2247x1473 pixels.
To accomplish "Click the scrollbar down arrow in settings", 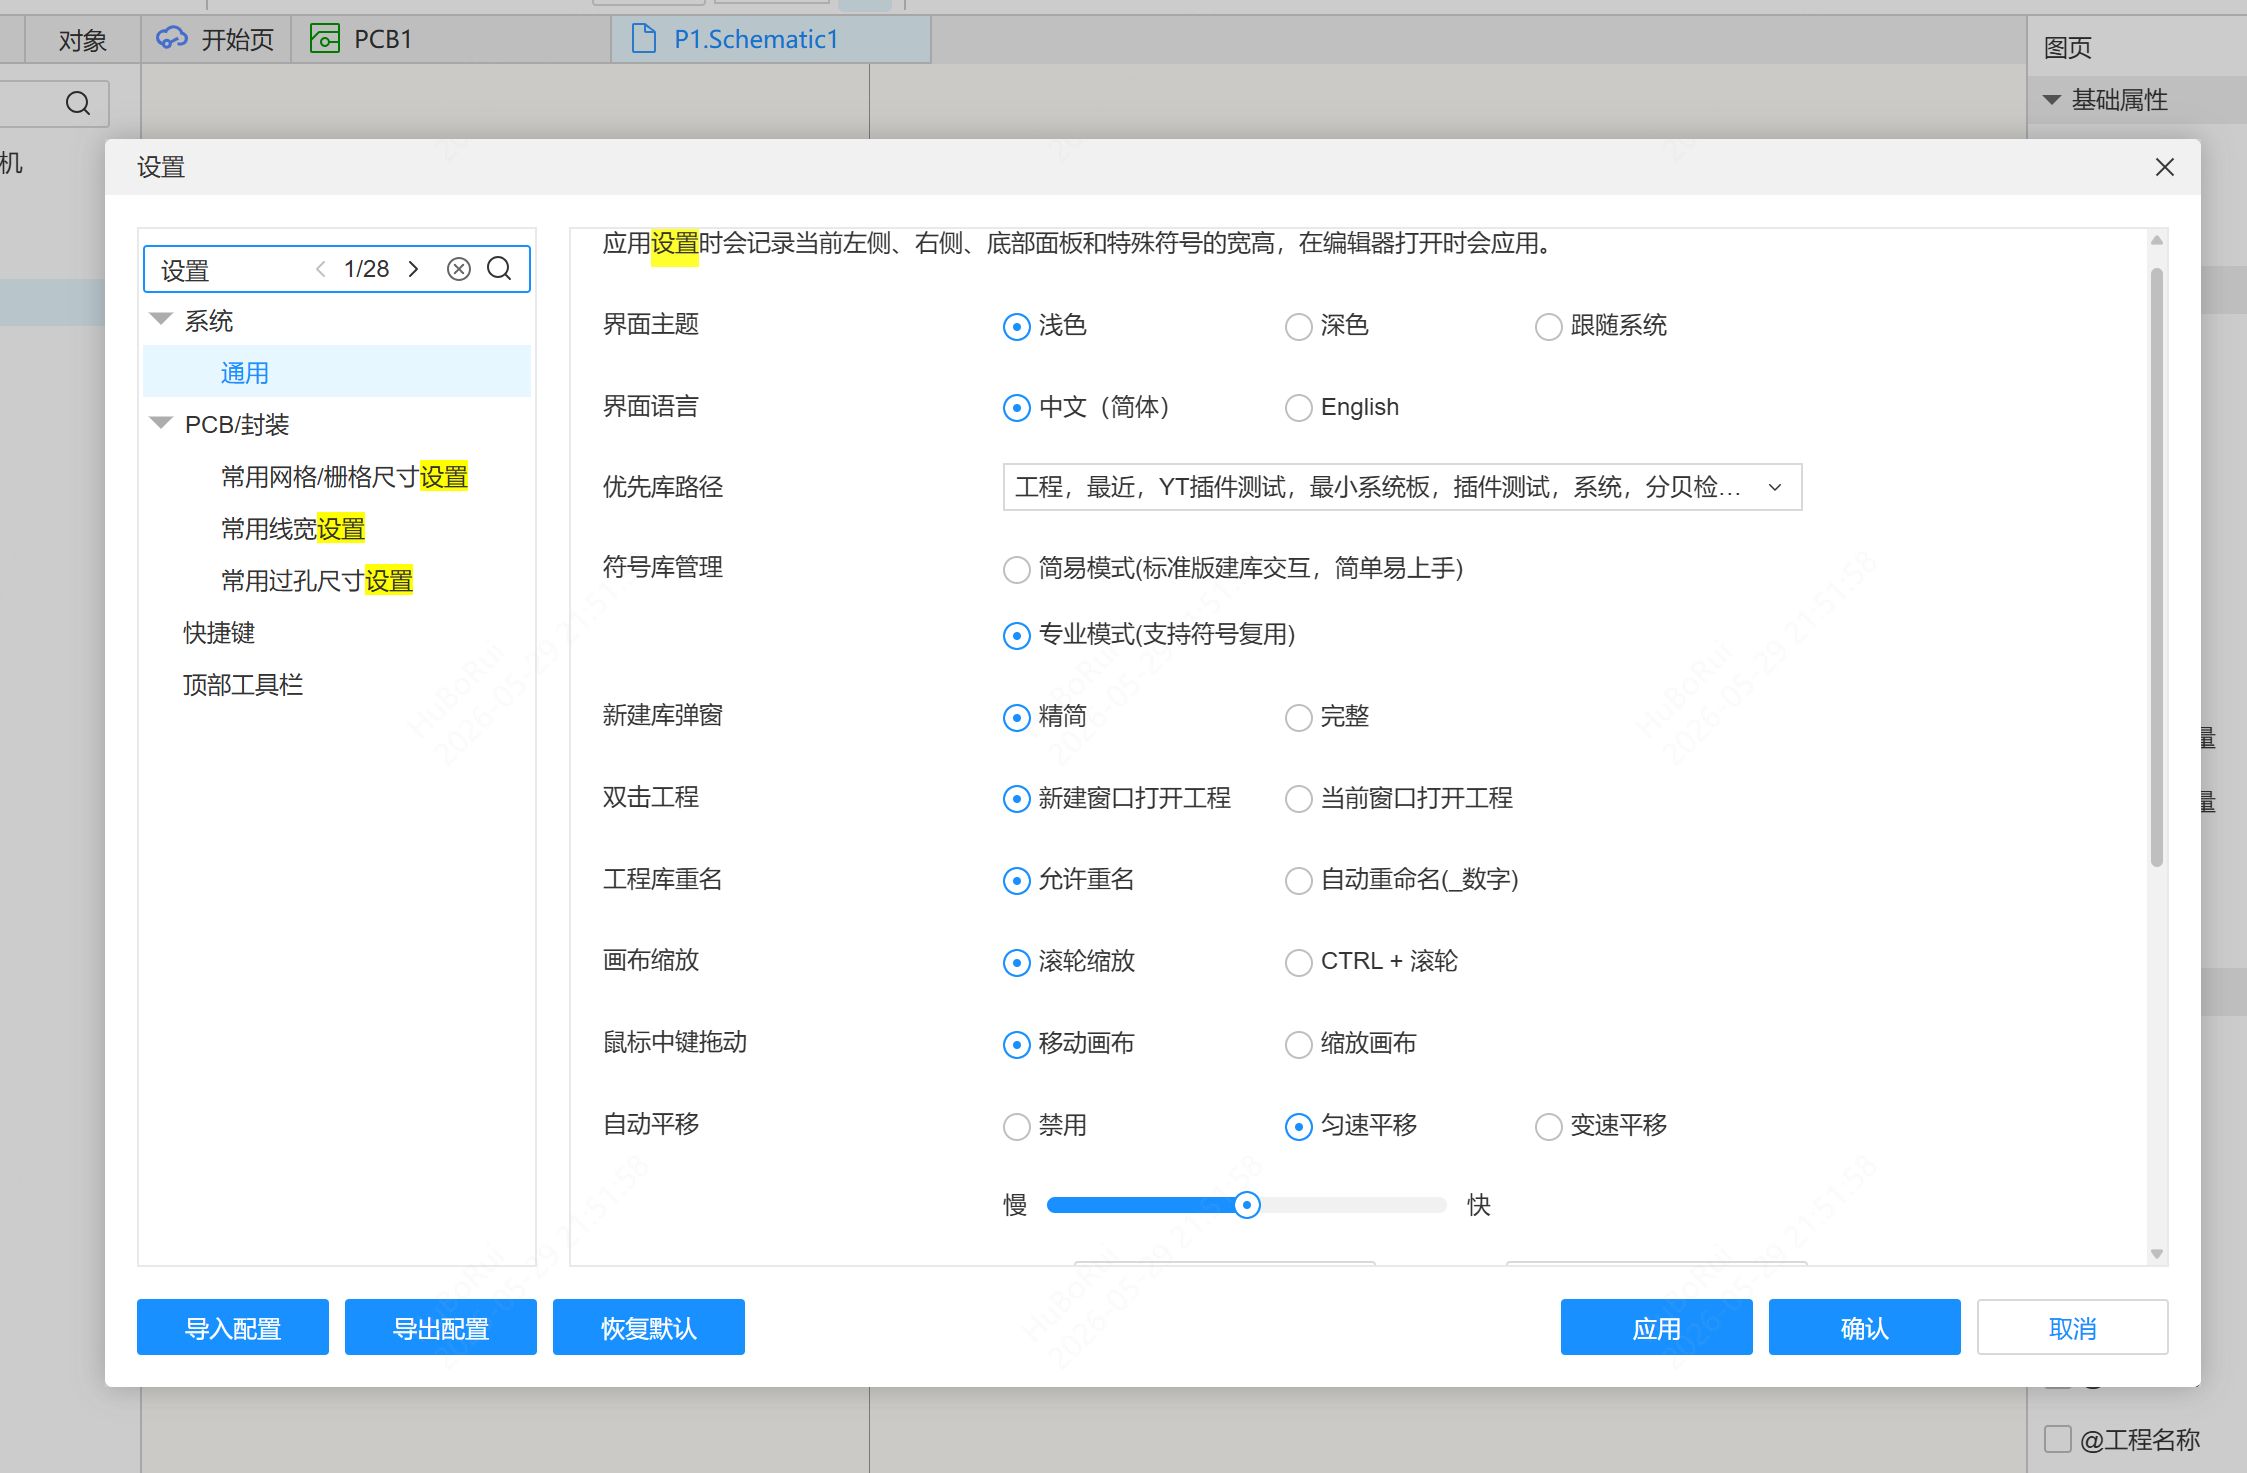I will 2157,1254.
